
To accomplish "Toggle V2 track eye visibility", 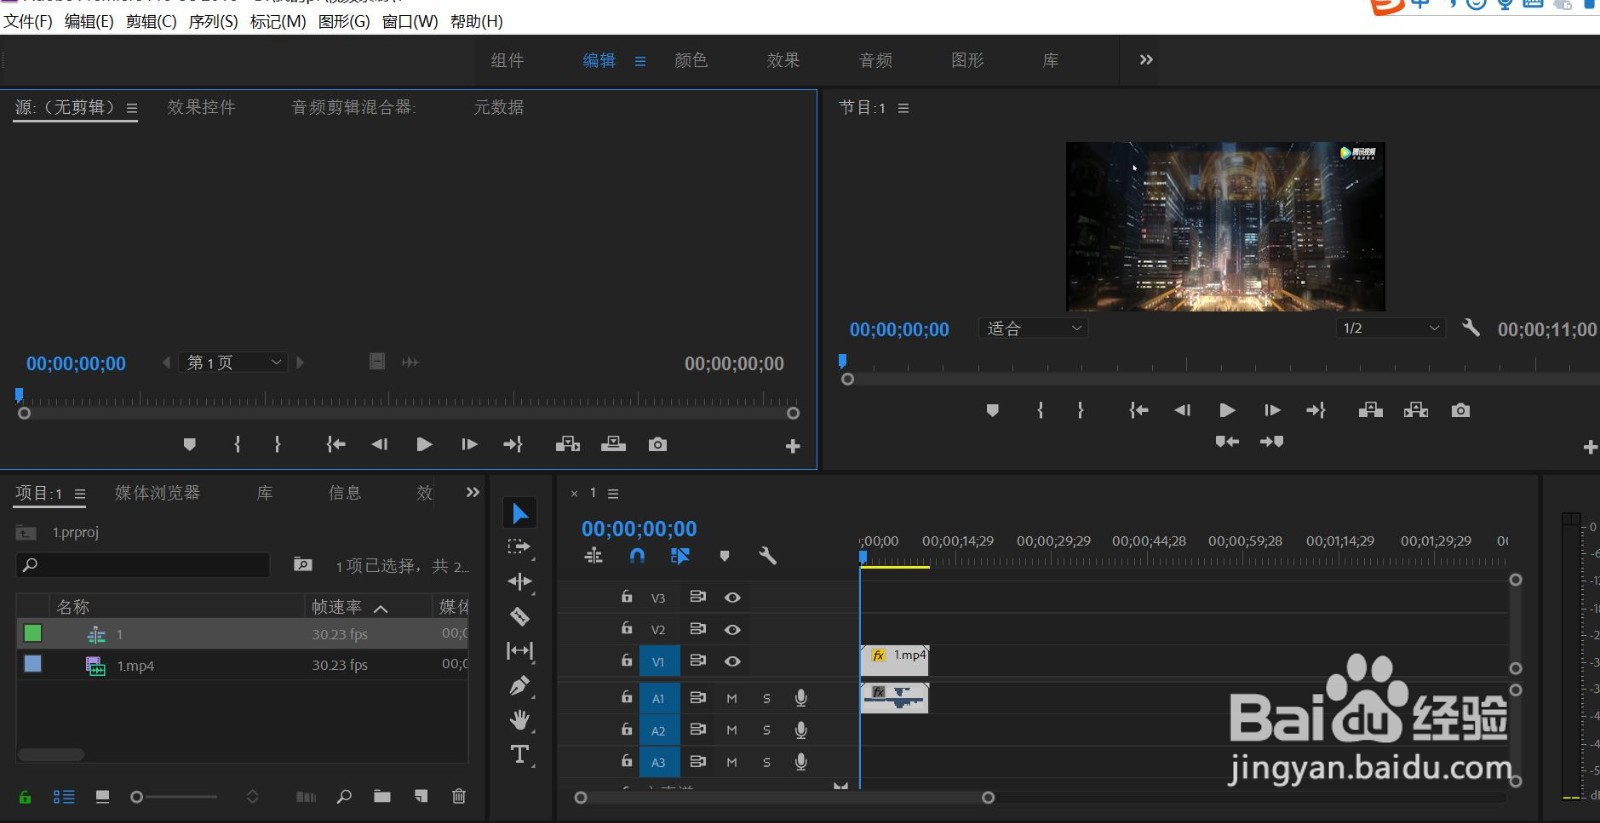I will (x=732, y=629).
